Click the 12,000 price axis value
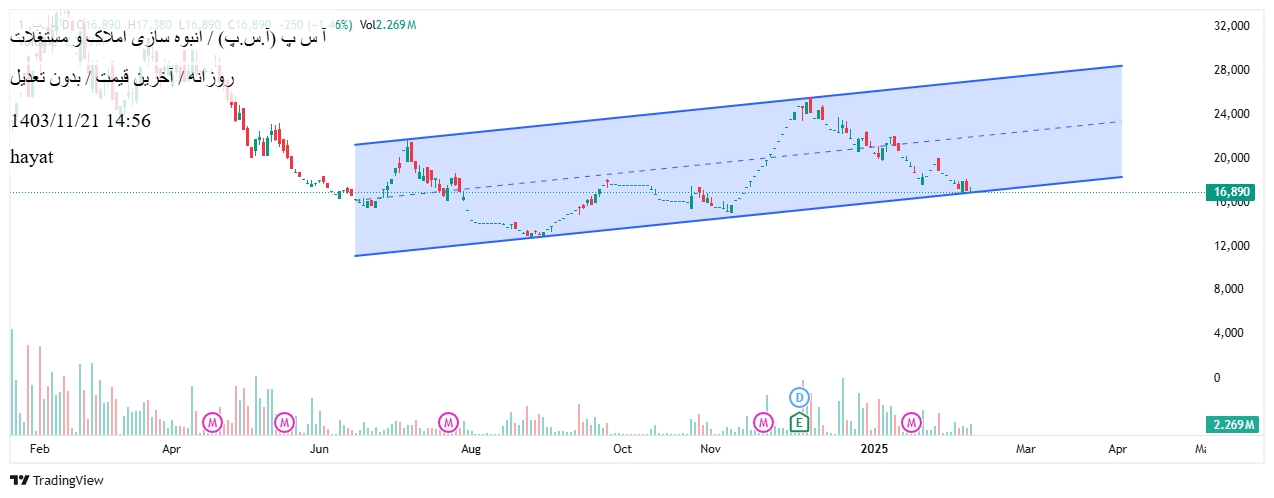 tap(1230, 246)
